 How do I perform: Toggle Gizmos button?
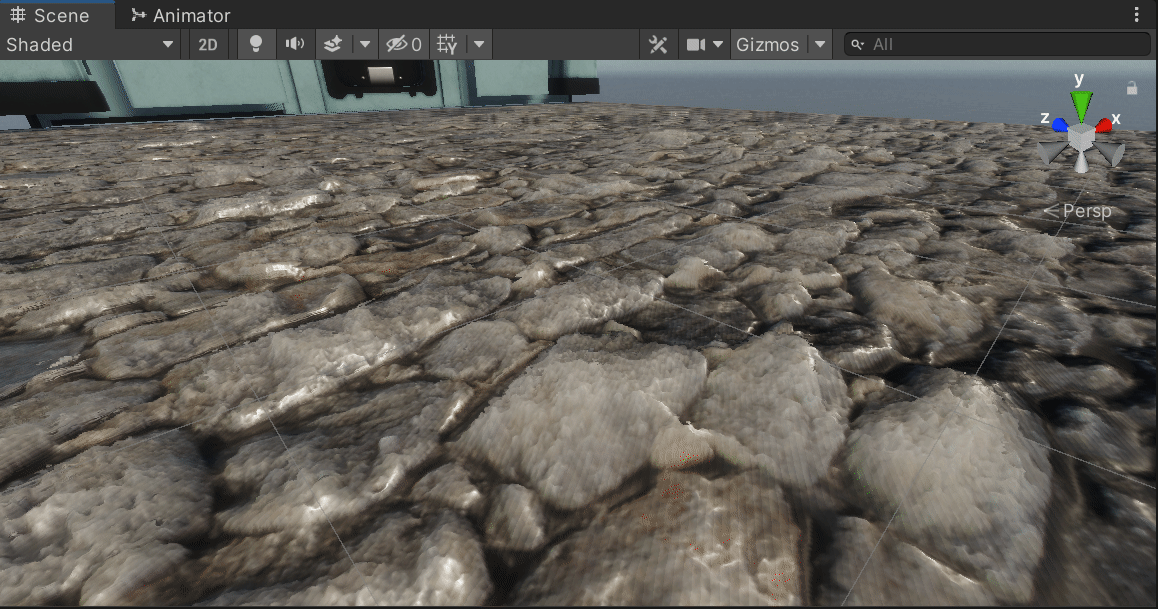(x=768, y=44)
